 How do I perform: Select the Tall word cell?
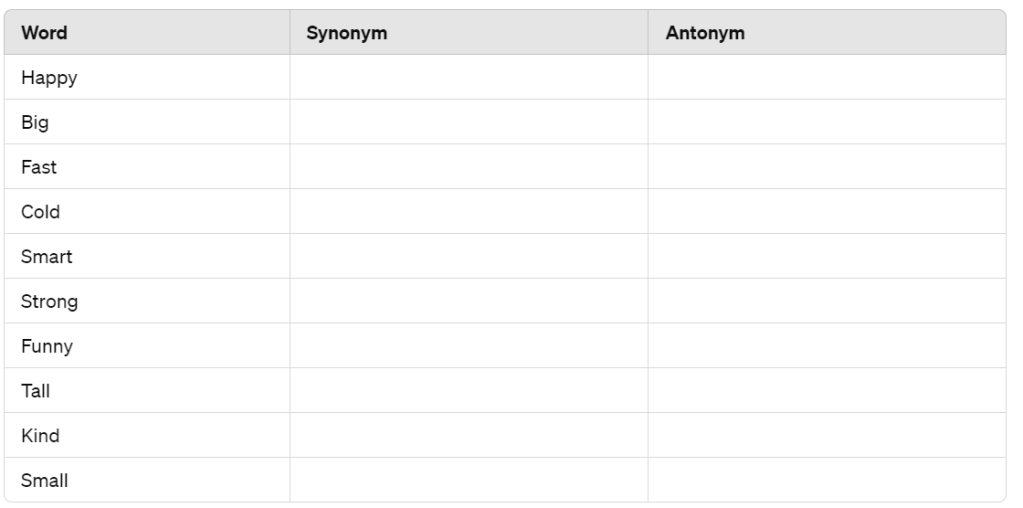35,391
